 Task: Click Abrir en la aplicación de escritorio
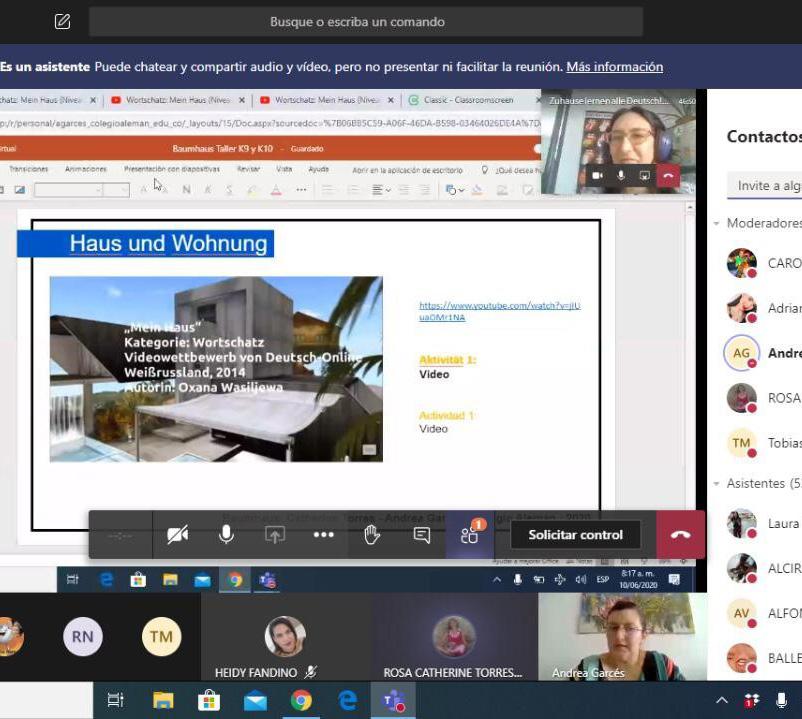pos(407,170)
